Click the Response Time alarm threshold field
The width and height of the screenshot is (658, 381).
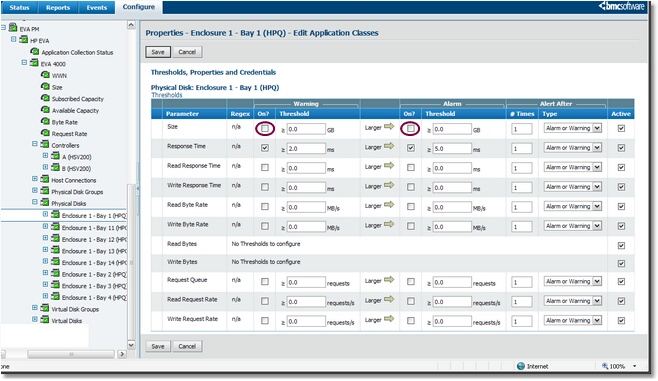click(x=452, y=149)
